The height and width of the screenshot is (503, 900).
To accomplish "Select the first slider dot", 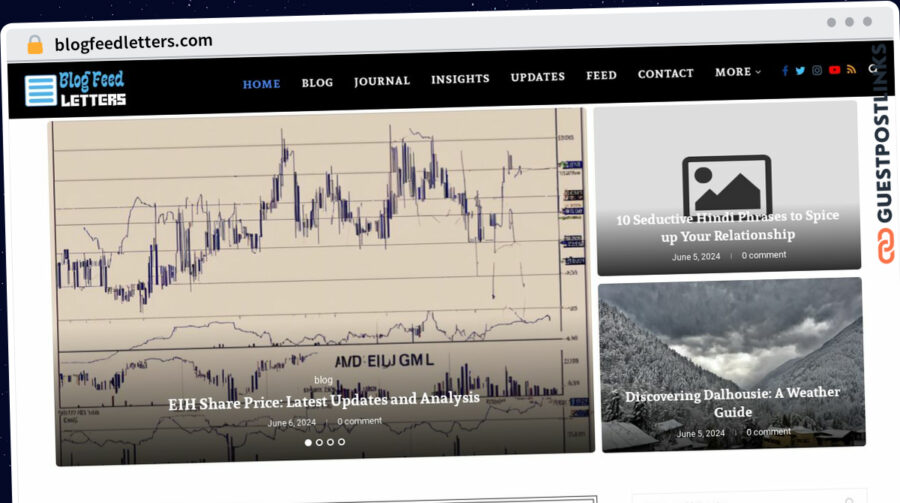I will click(308, 443).
